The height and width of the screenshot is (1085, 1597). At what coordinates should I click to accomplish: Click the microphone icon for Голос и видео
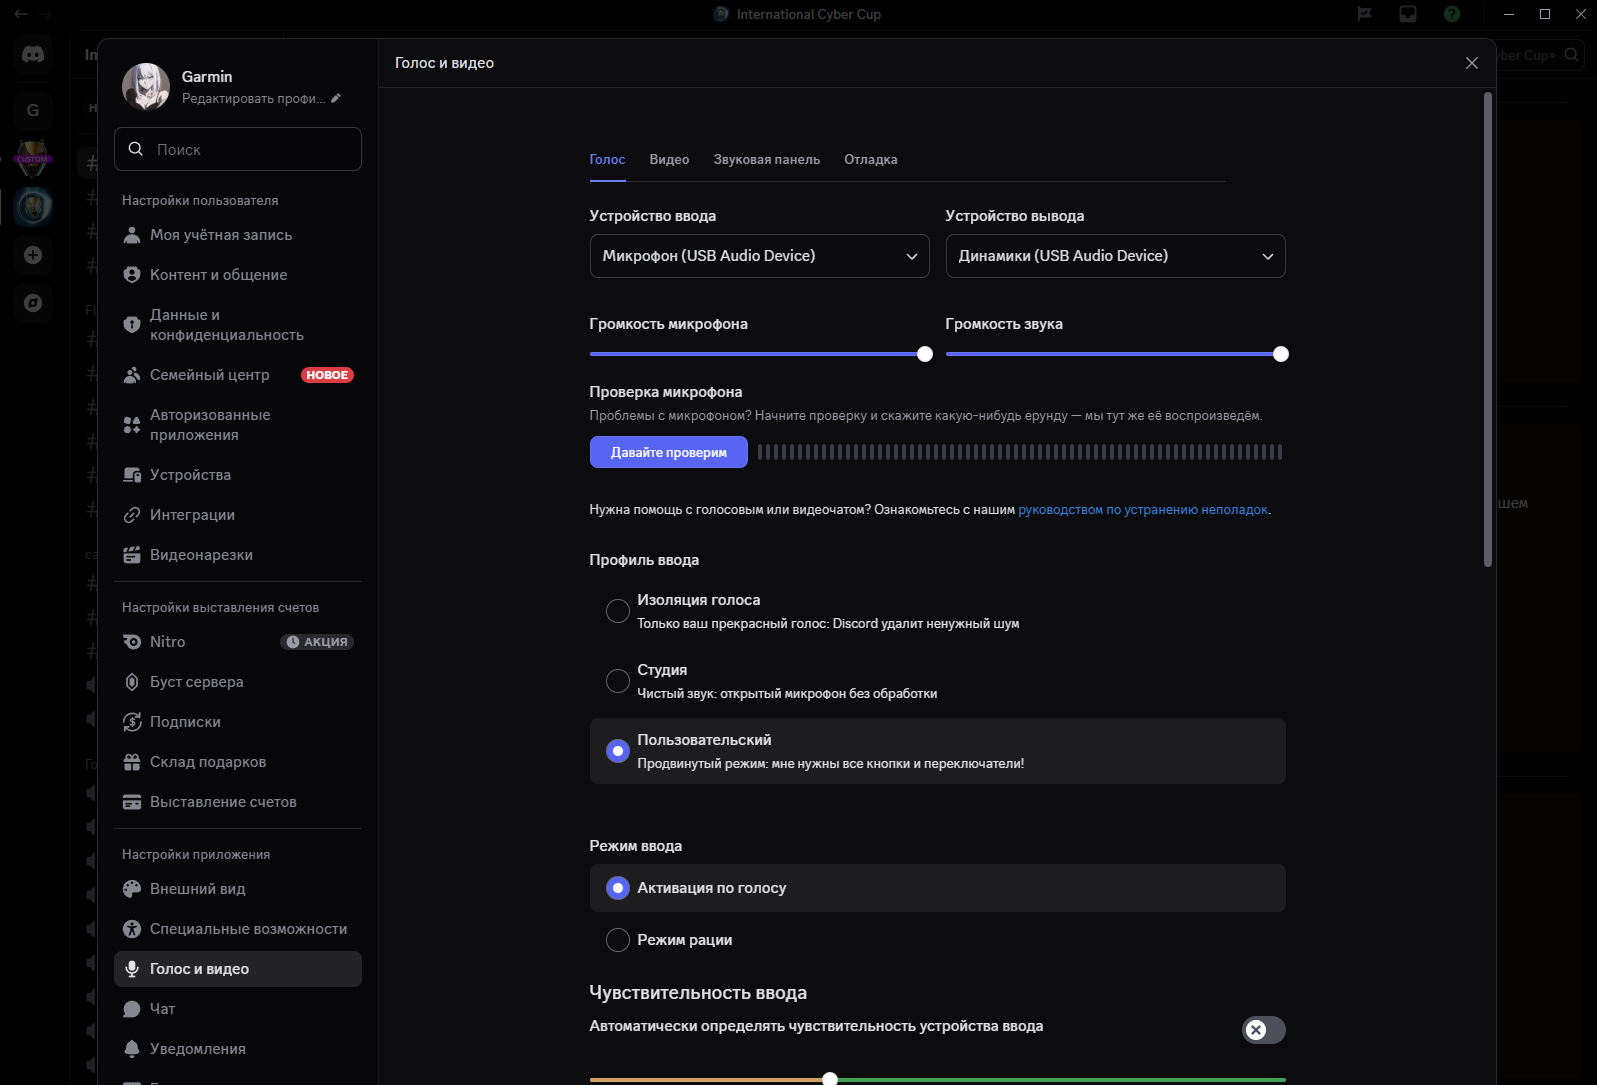[131, 969]
